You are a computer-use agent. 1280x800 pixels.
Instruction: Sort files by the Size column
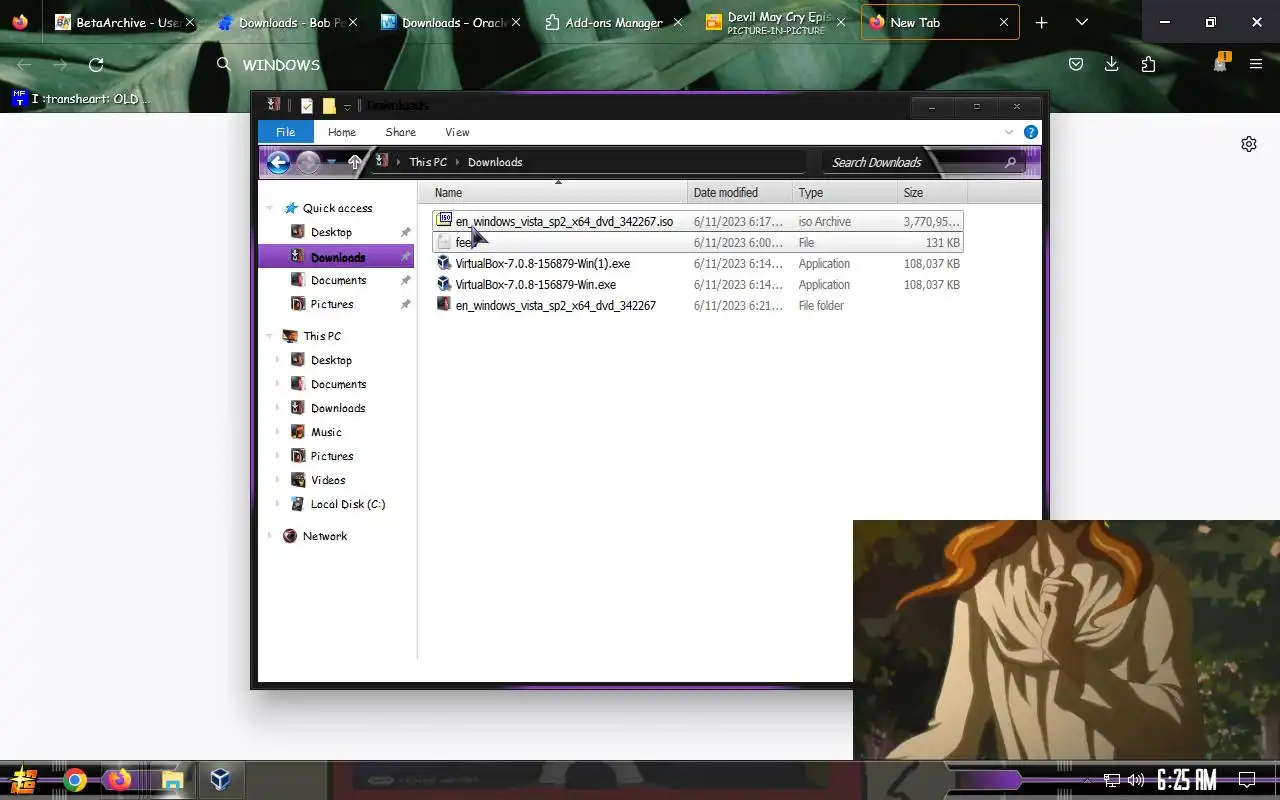pyautogui.click(x=932, y=192)
